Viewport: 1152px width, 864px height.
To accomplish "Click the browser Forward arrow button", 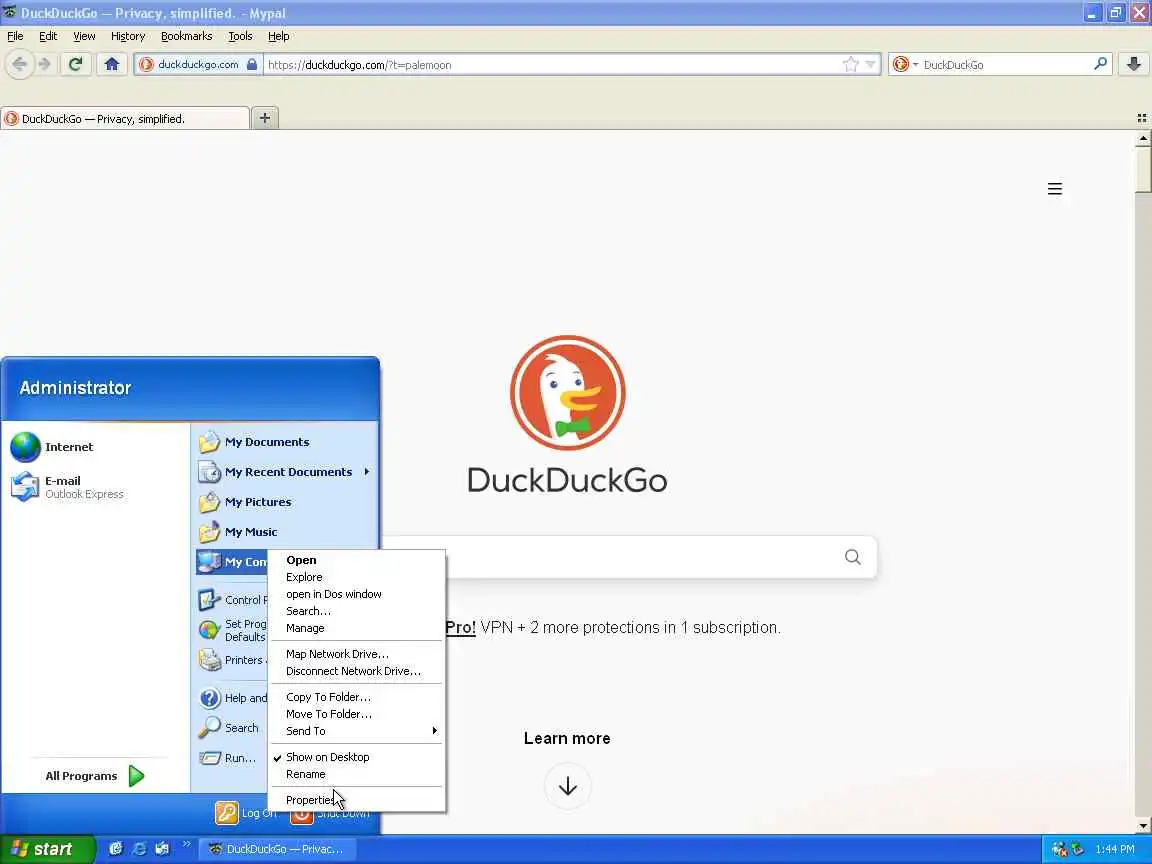I will 45,65.
